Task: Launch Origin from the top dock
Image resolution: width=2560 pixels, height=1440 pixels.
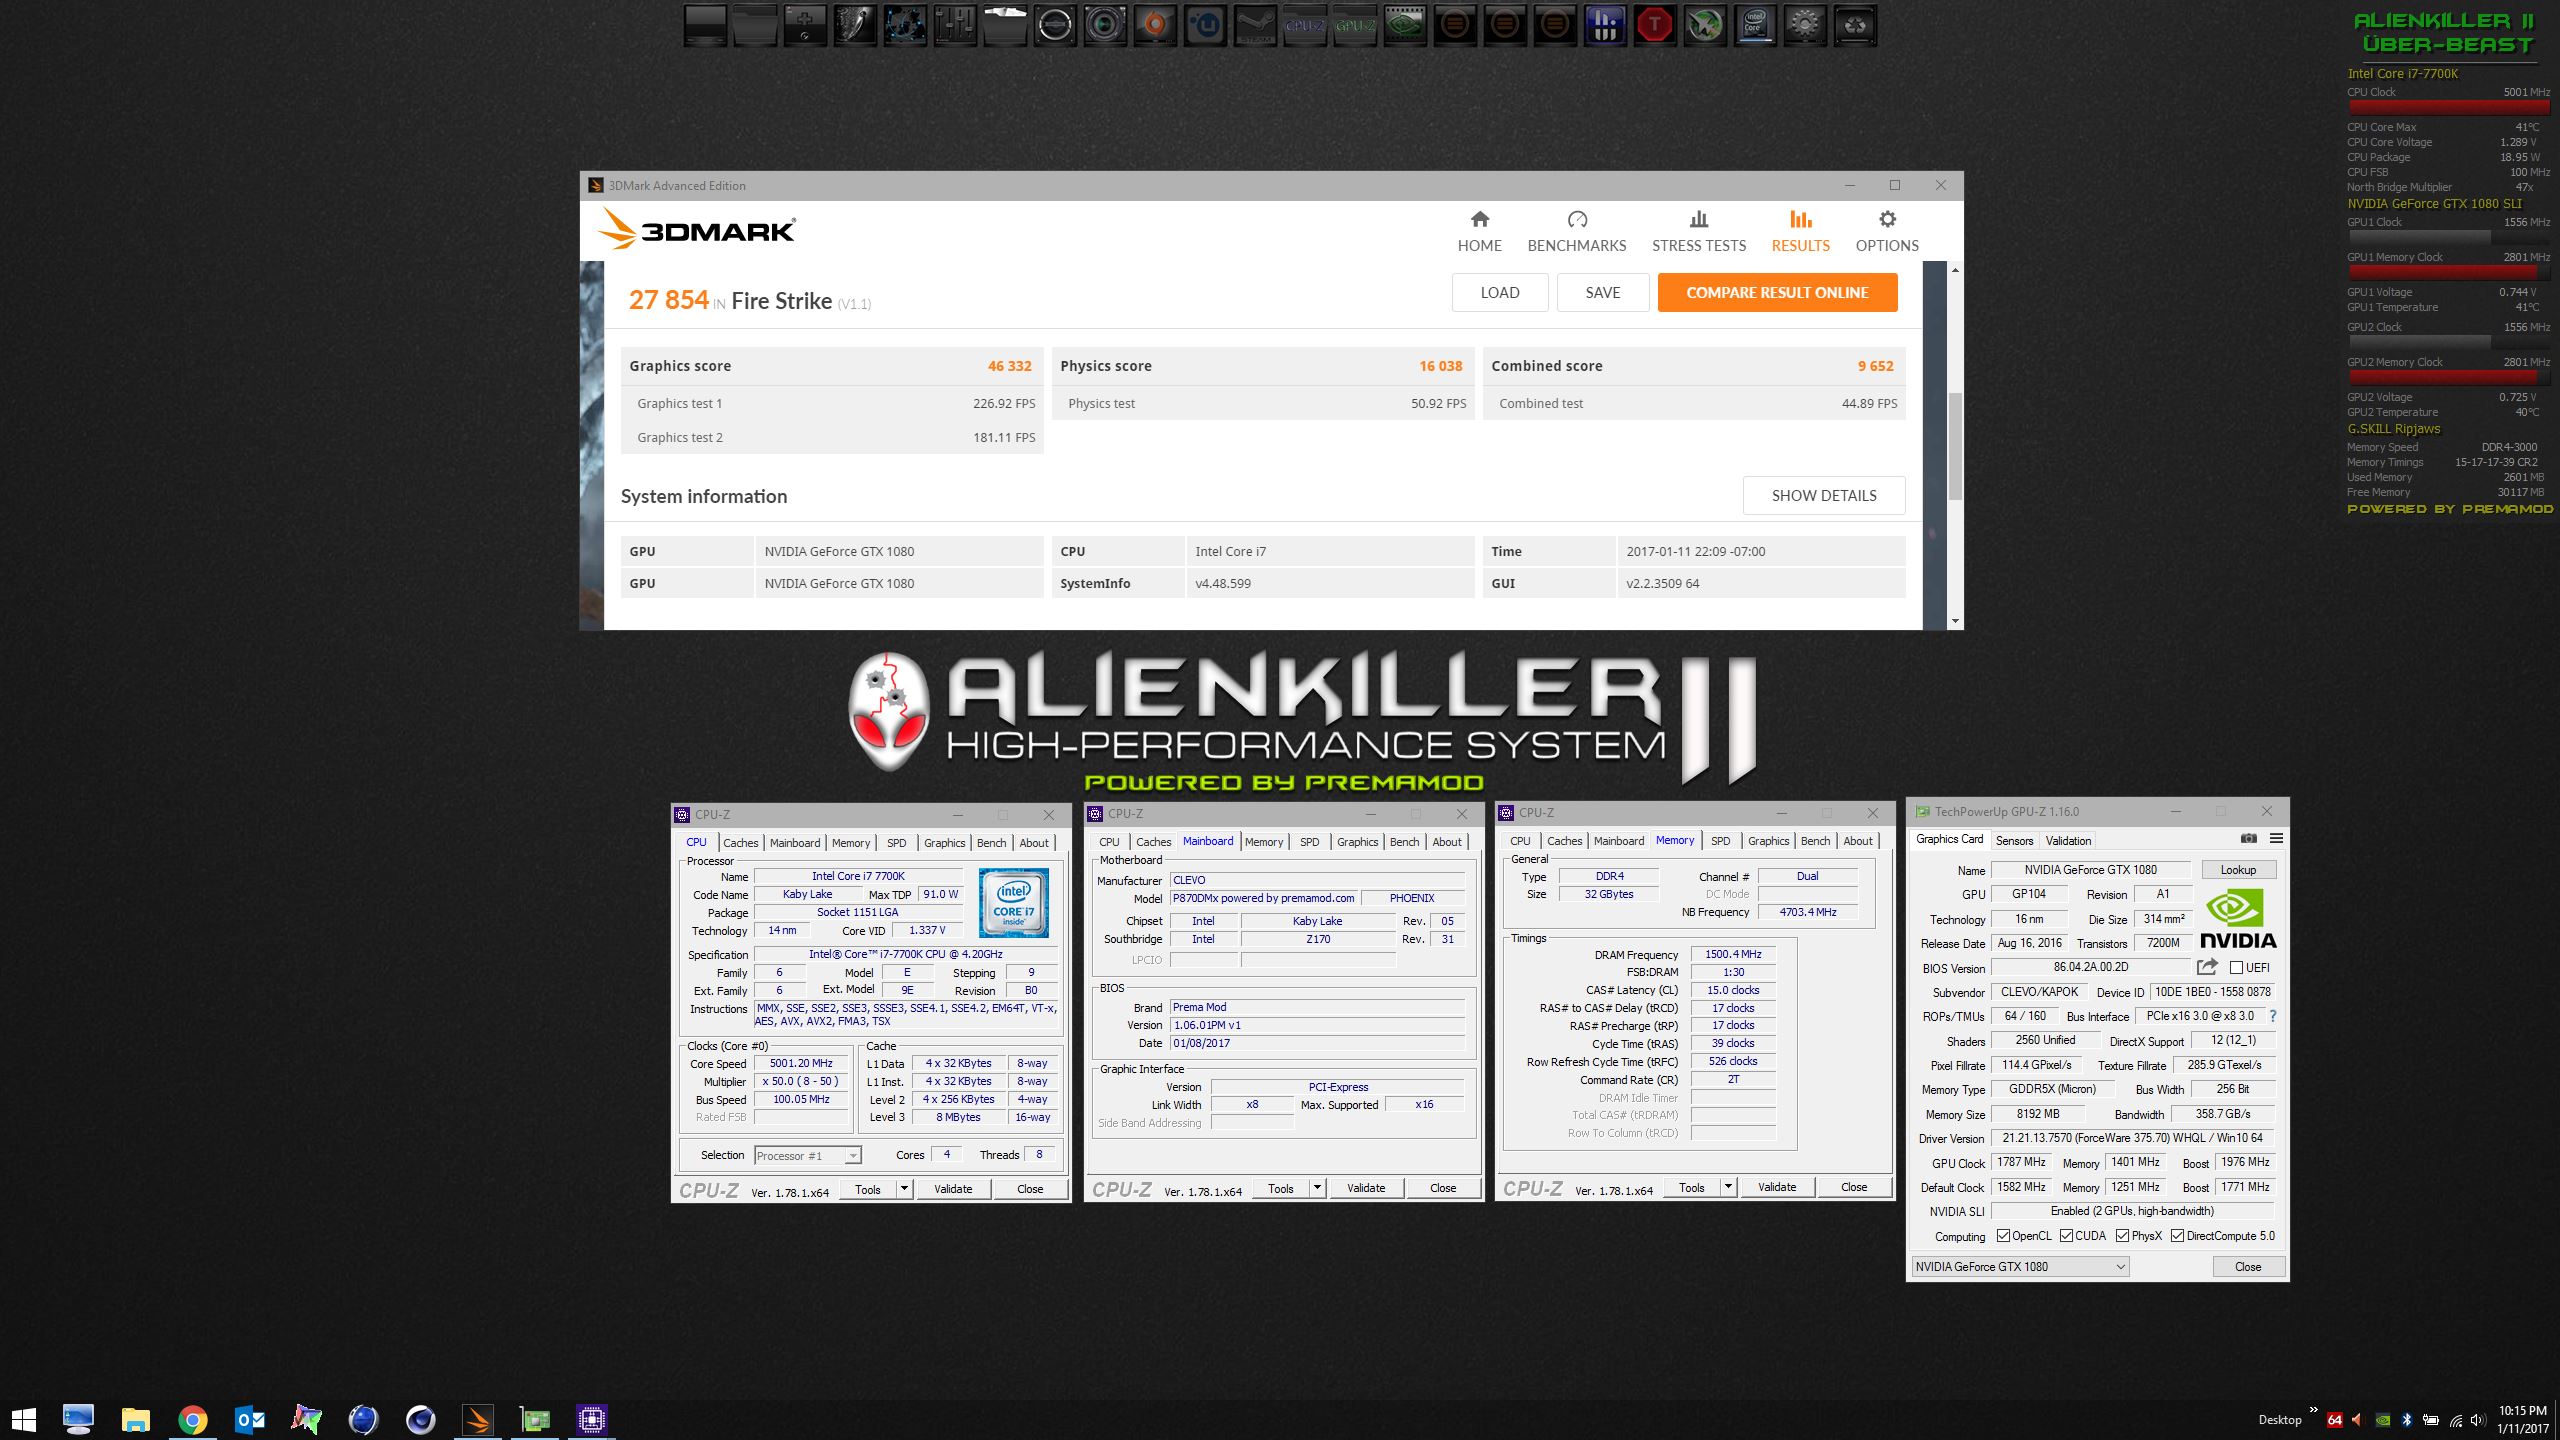Action: point(1155,26)
